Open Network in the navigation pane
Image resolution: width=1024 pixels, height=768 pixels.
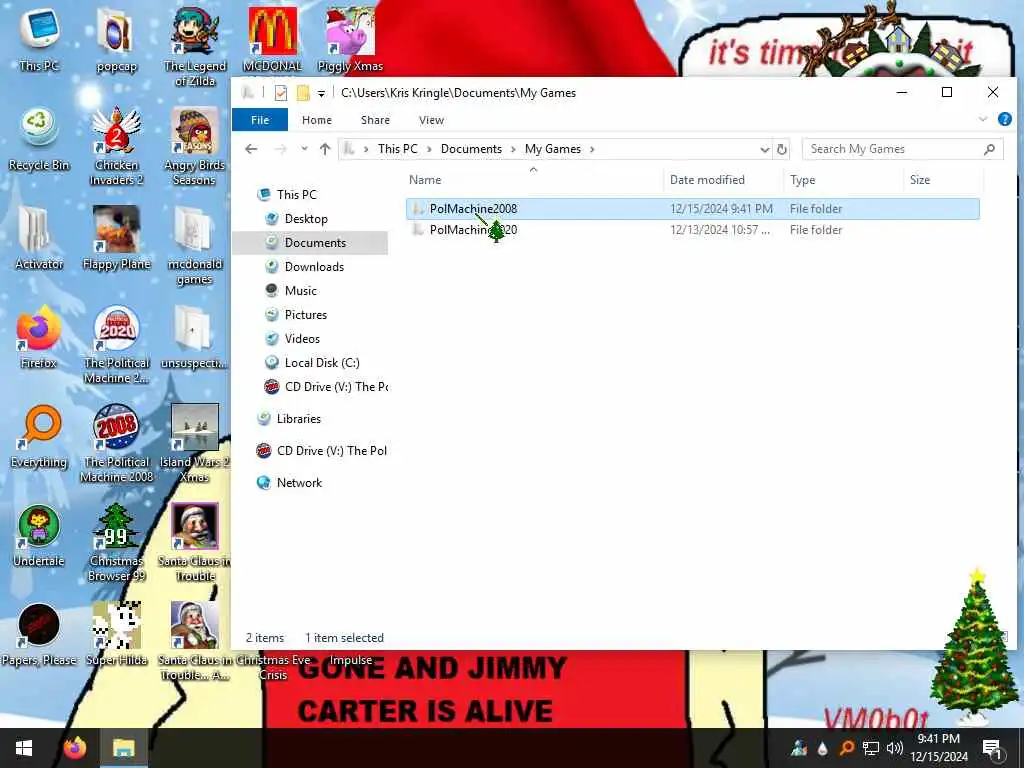(x=298, y=483)
